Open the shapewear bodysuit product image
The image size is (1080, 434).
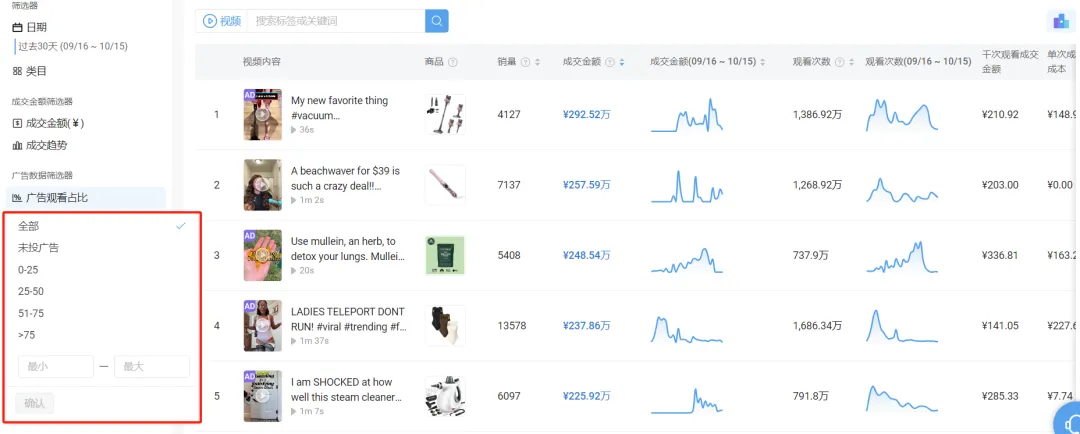click(445, 325)
